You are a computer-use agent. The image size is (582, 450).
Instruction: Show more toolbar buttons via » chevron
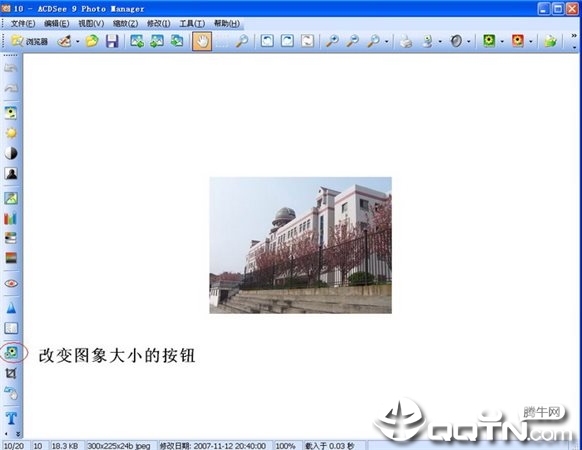coord(574,36)
